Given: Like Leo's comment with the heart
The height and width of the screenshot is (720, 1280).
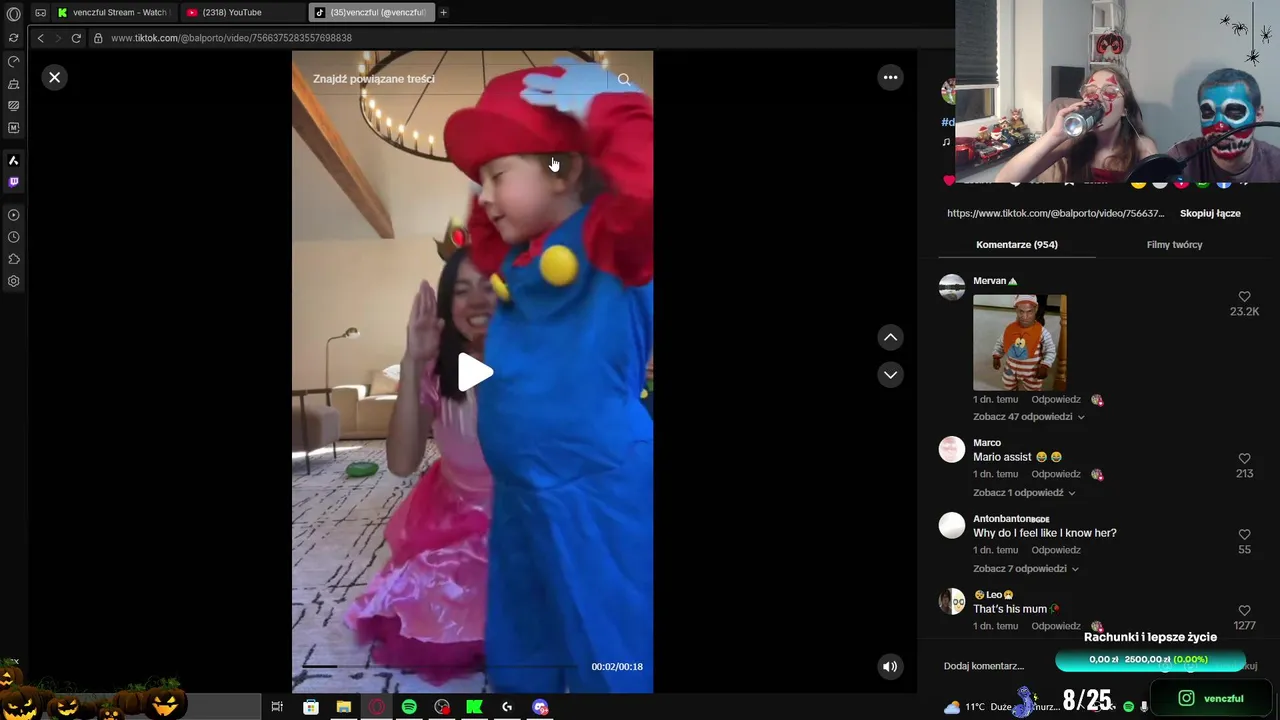Looking at the screenshot, I should pos(1244,611).
